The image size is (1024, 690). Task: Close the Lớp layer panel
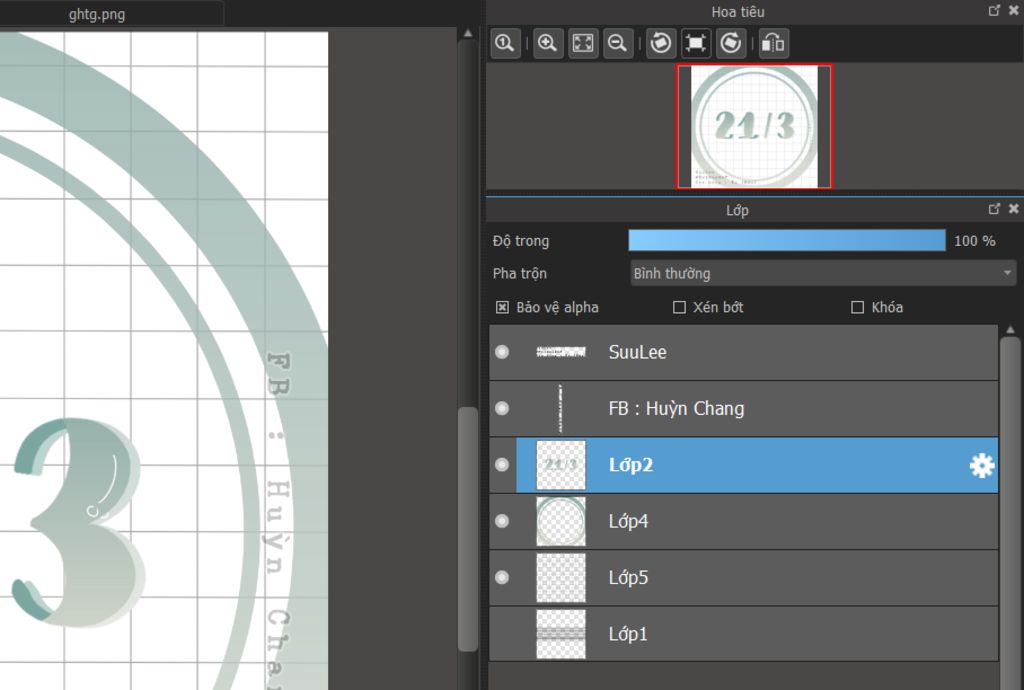click(1014, 209)
